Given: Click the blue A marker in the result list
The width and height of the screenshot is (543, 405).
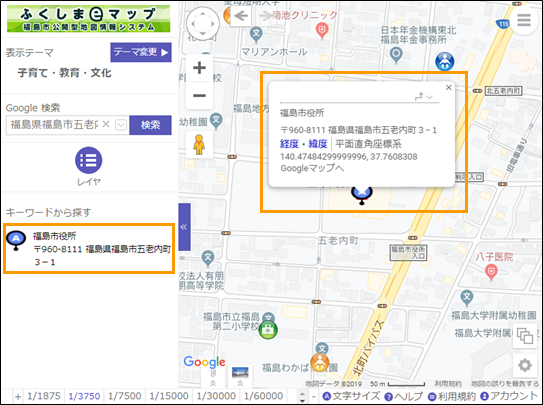Looking at the screenshot, I should click(16, 240).
